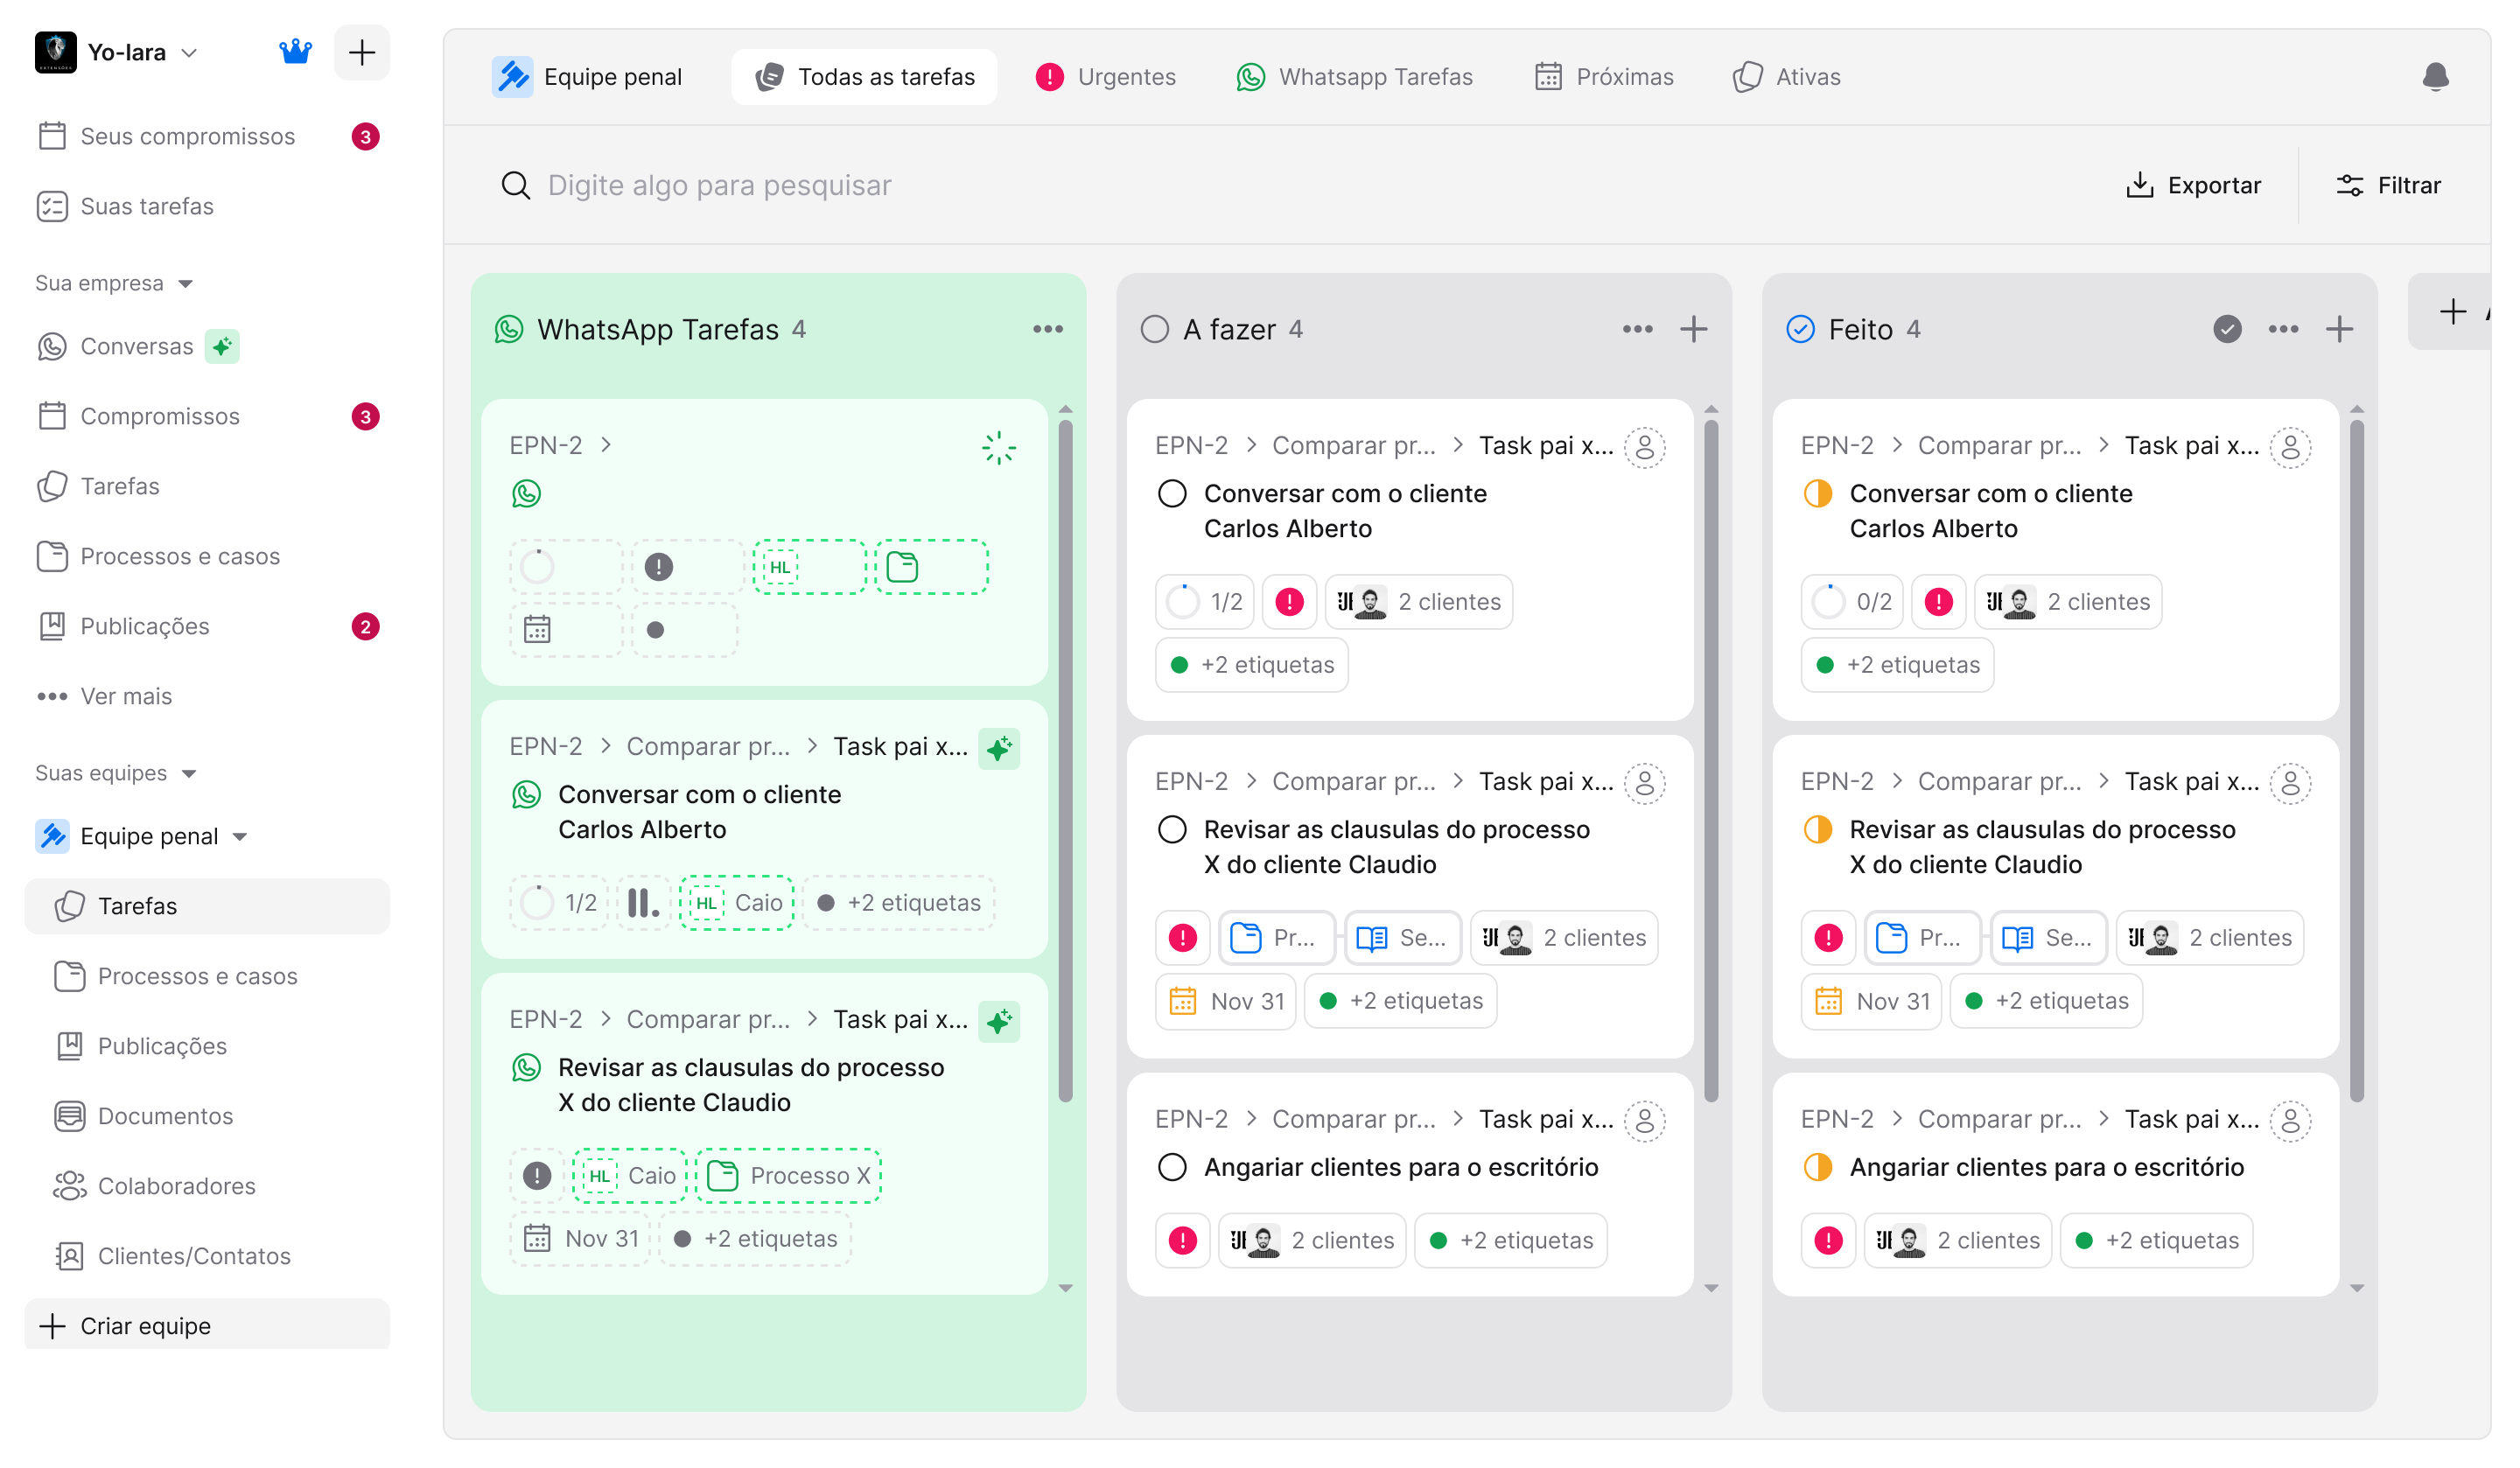Viewport: 2520px width, 1468px height.
Task: Click the gray checkmark icon in Feito header
Action: 2227,329
